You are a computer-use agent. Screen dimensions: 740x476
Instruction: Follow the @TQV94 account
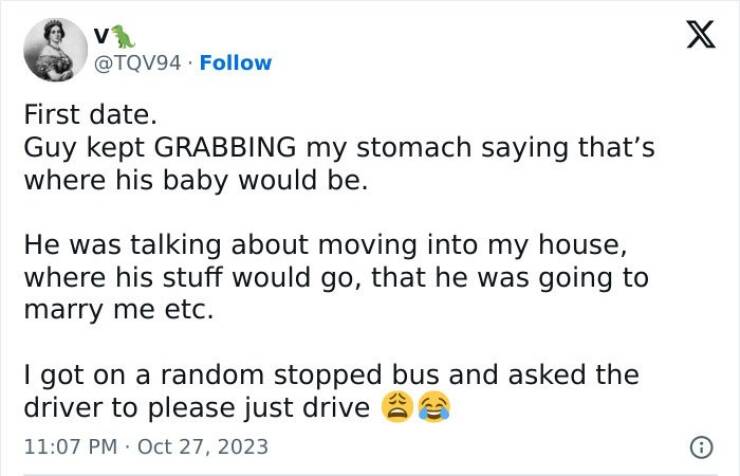pyautogui.click(x=235, y=63)
